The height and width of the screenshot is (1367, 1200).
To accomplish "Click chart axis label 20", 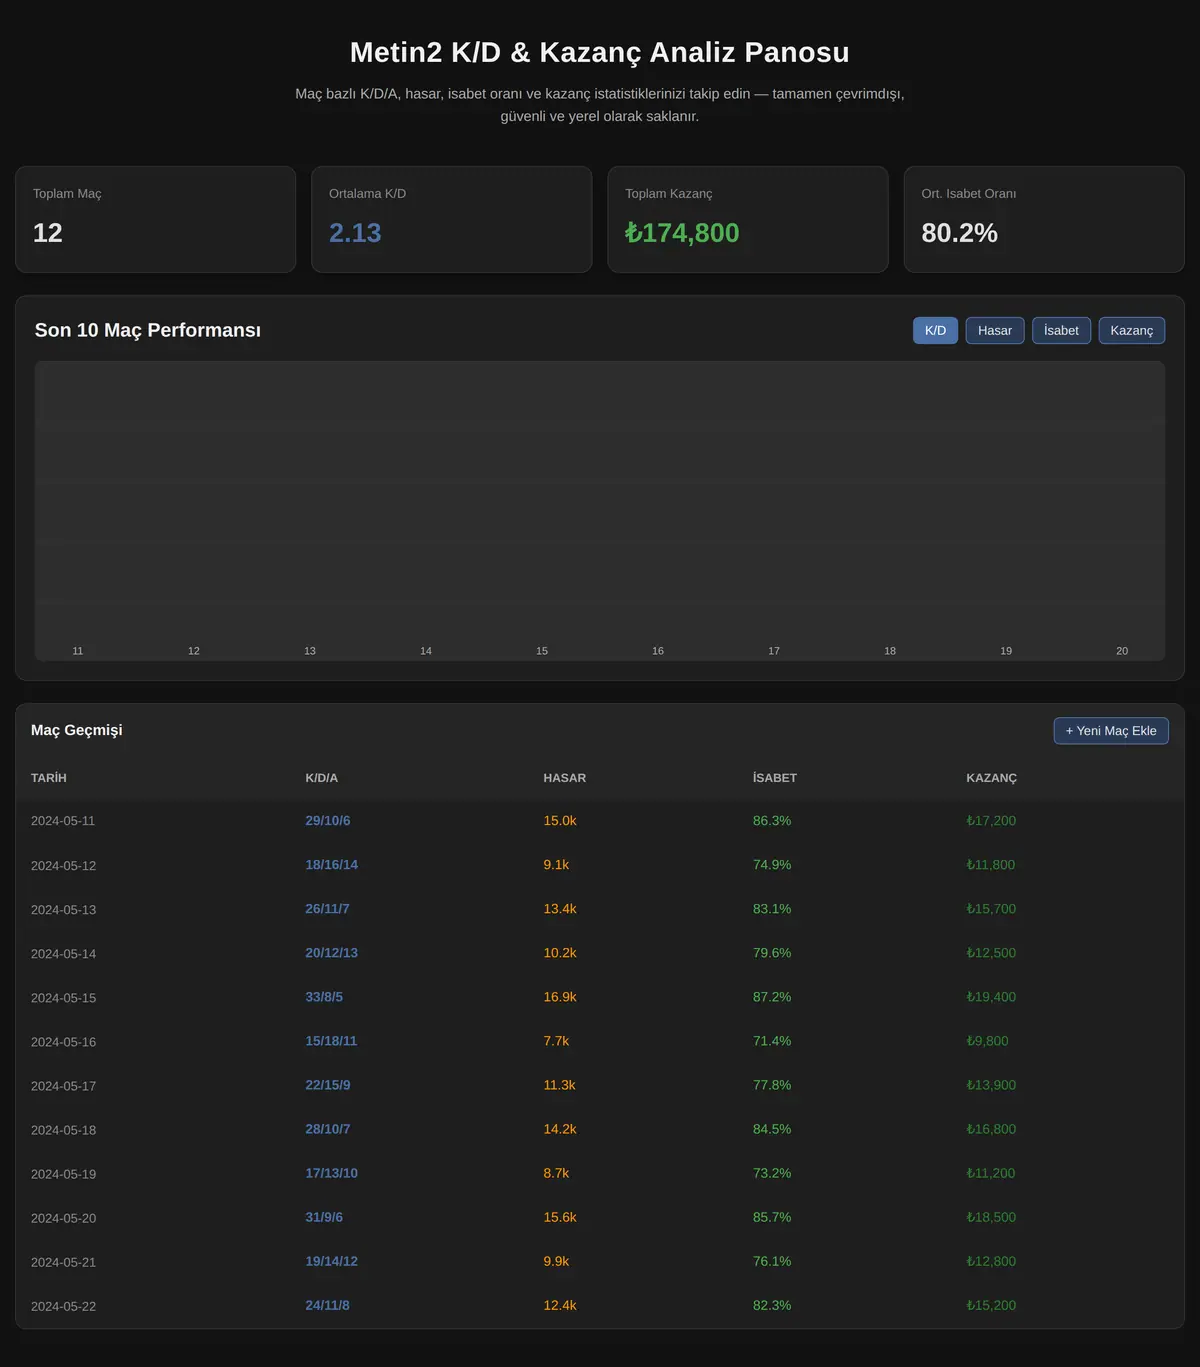I will tap(1122, 651).
